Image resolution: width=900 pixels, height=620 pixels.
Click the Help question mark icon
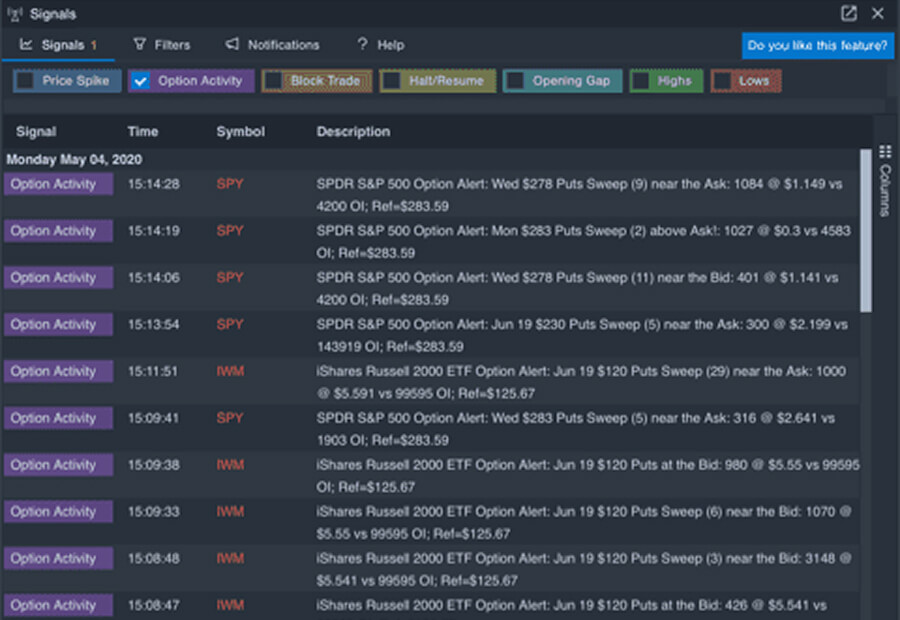362,45
